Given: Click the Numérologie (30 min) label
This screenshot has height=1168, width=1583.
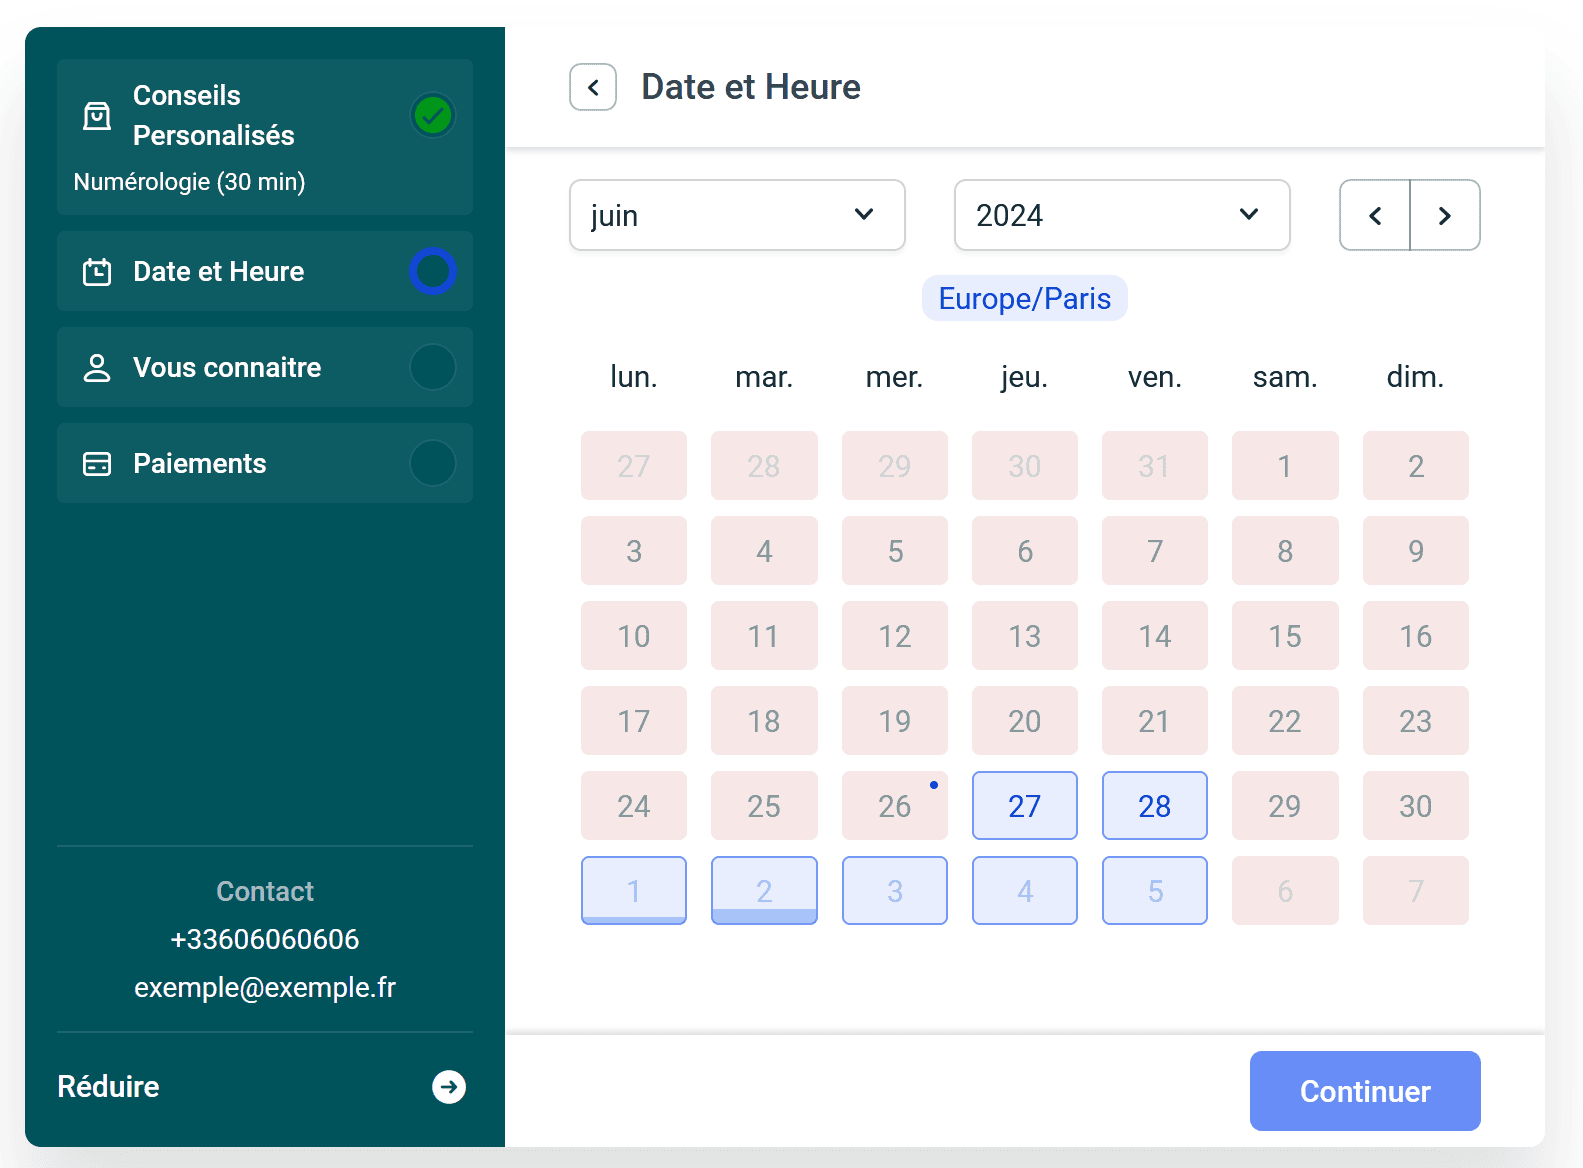Looking at the screenshot, I should [x=190, y=182].
